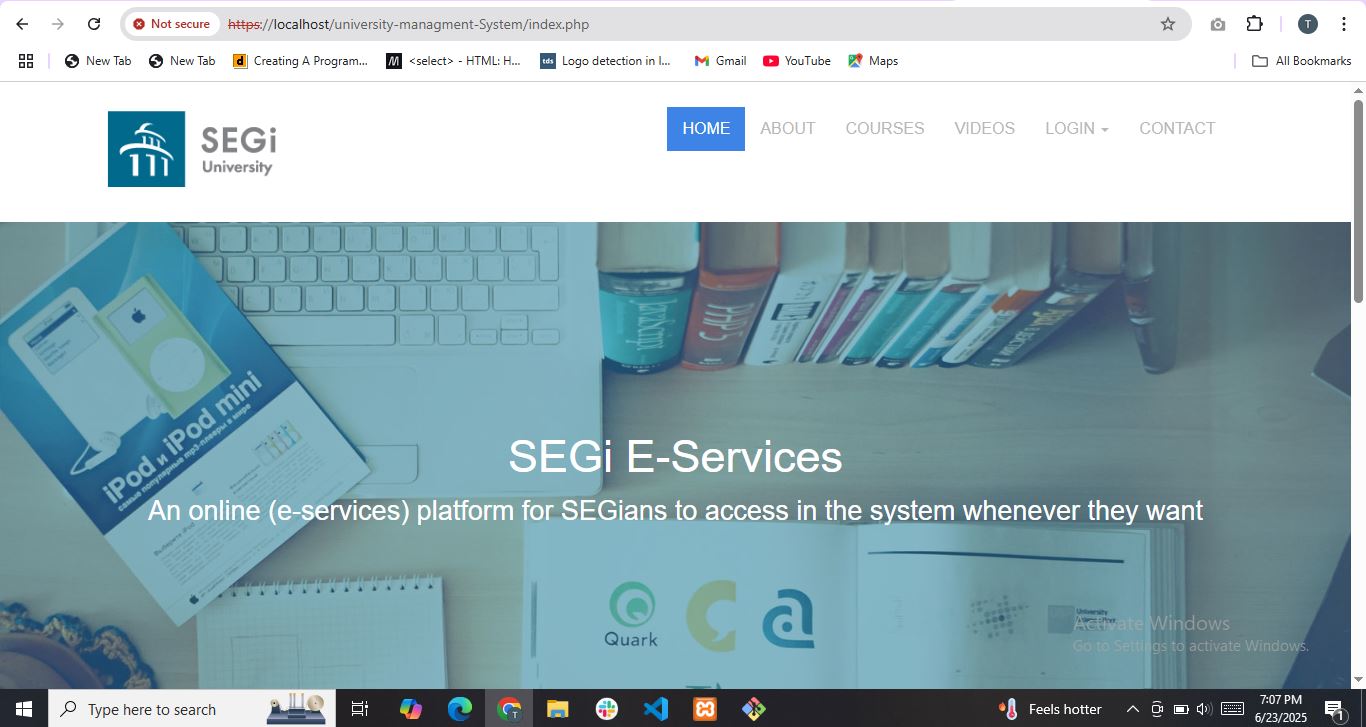1366x727 pixels.
Task: Click the touch keyboard tray icon
Action: (x=1232, y=709)
